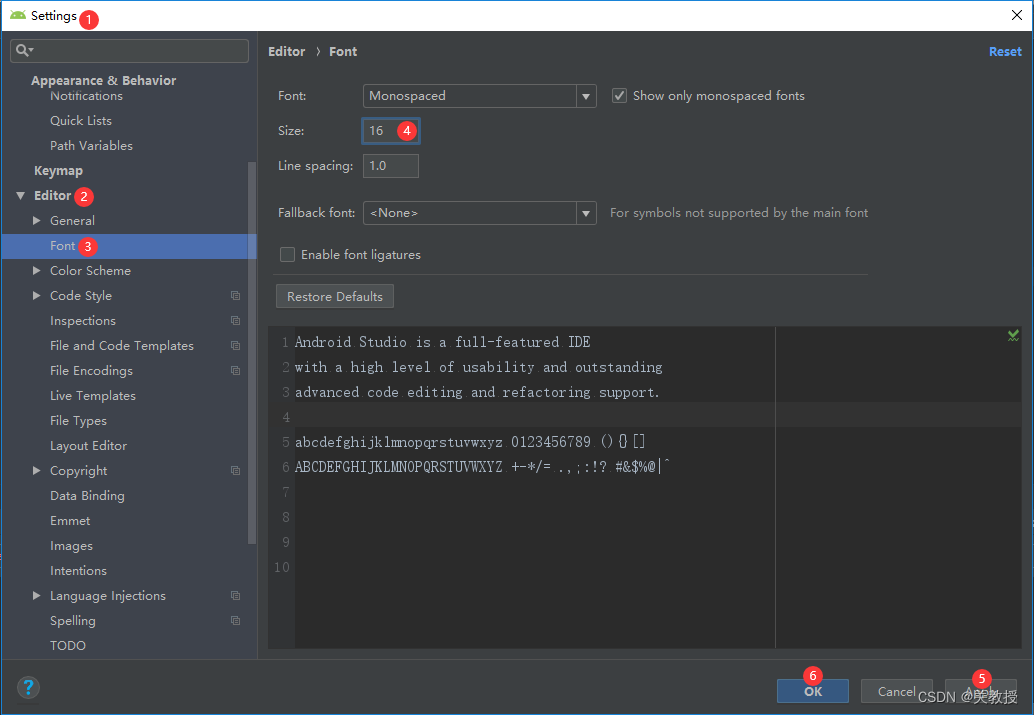
Task: Open Spelling settings
Action: [73, 621]
